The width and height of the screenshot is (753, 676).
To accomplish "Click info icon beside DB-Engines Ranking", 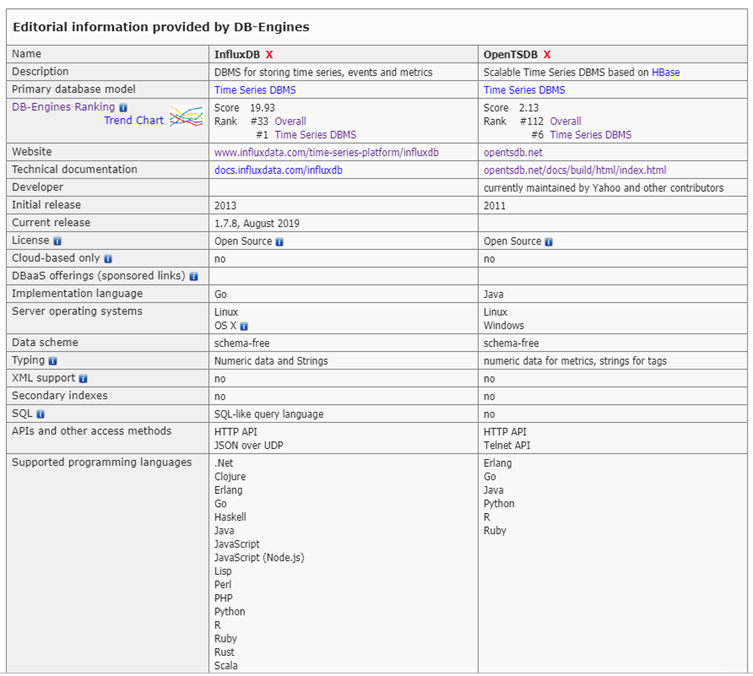I will click(123, 108).
